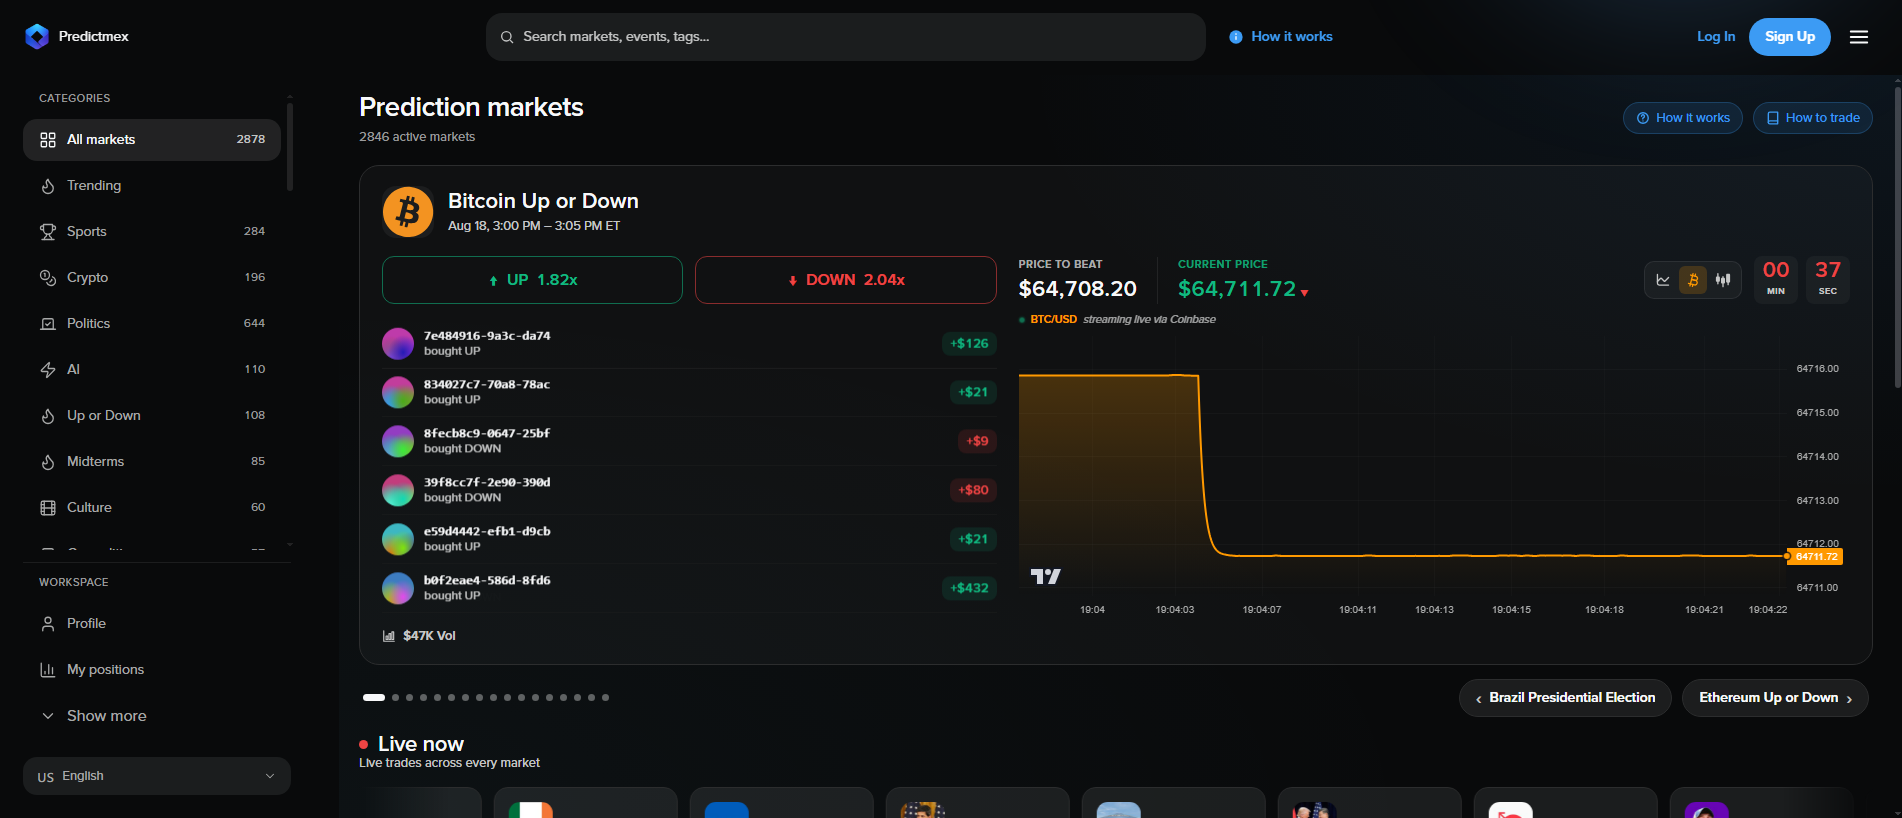Click the My positions chart icon
The width and height of the screenshot is (1902, 818).
pyautogui.click(x=48, y=670)
